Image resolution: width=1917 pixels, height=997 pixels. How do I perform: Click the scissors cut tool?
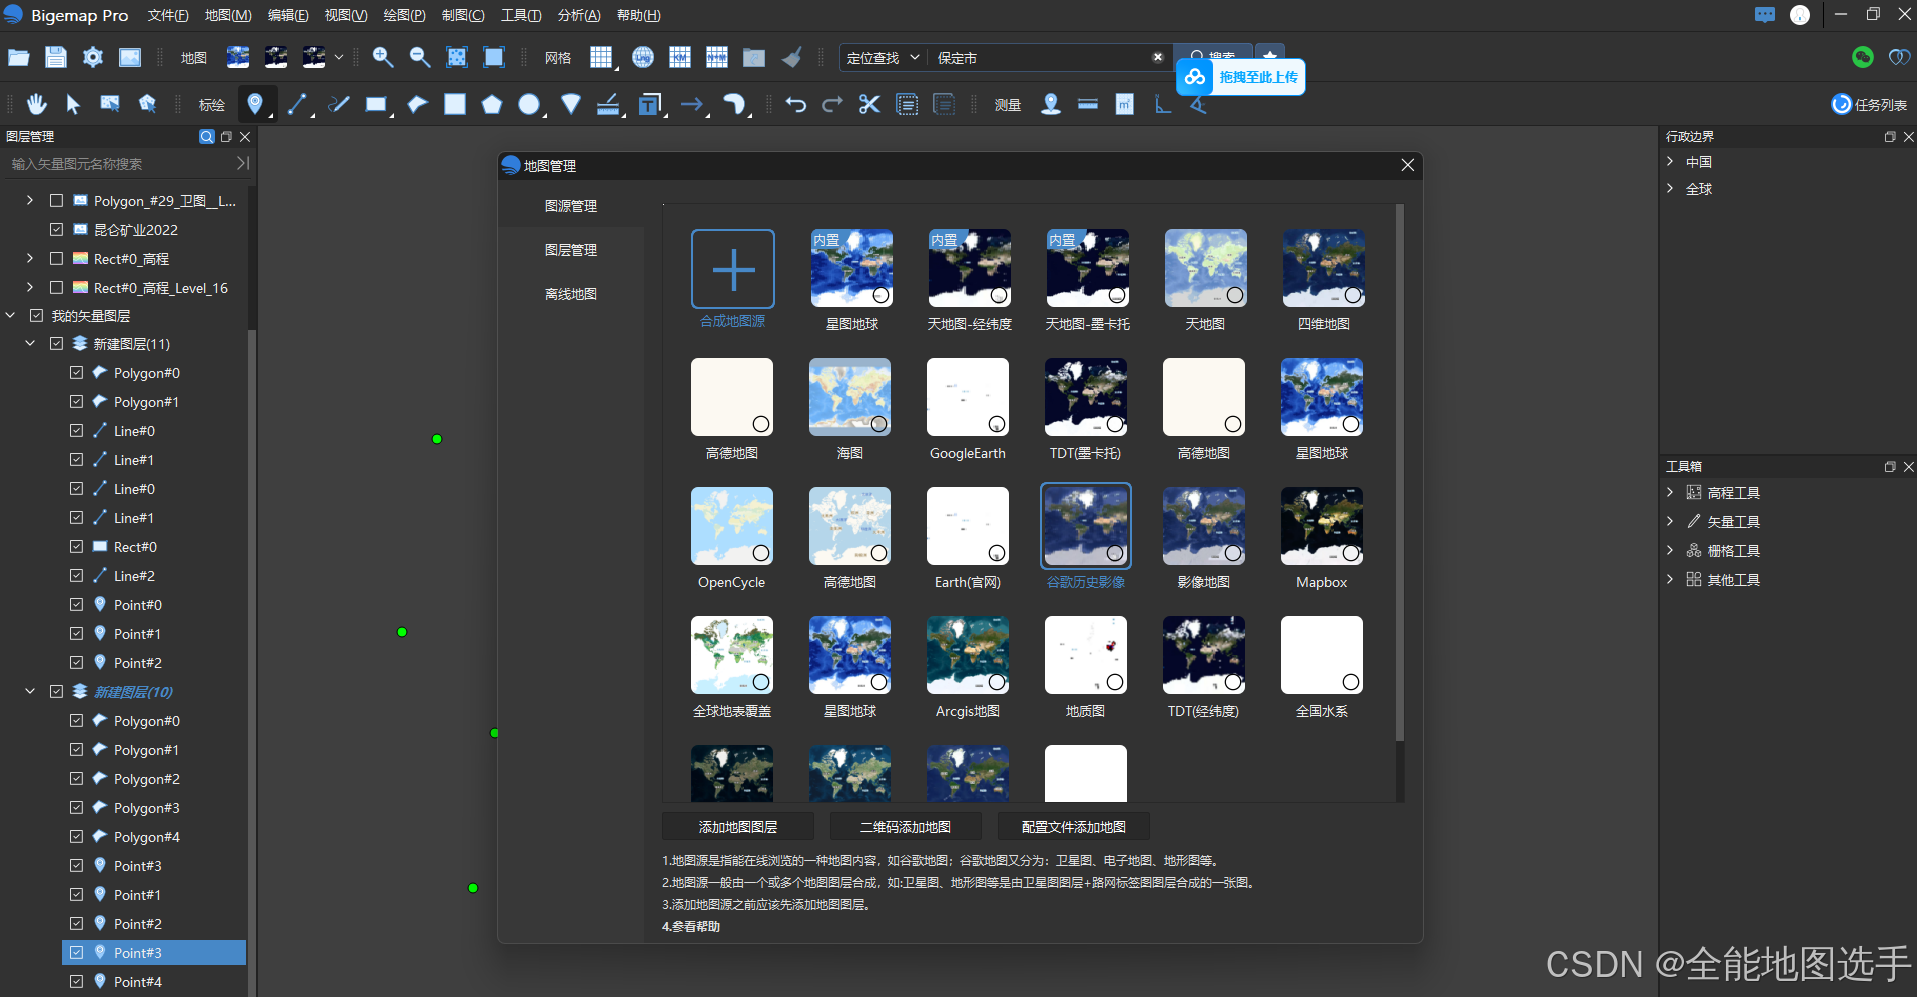[869, 104]
